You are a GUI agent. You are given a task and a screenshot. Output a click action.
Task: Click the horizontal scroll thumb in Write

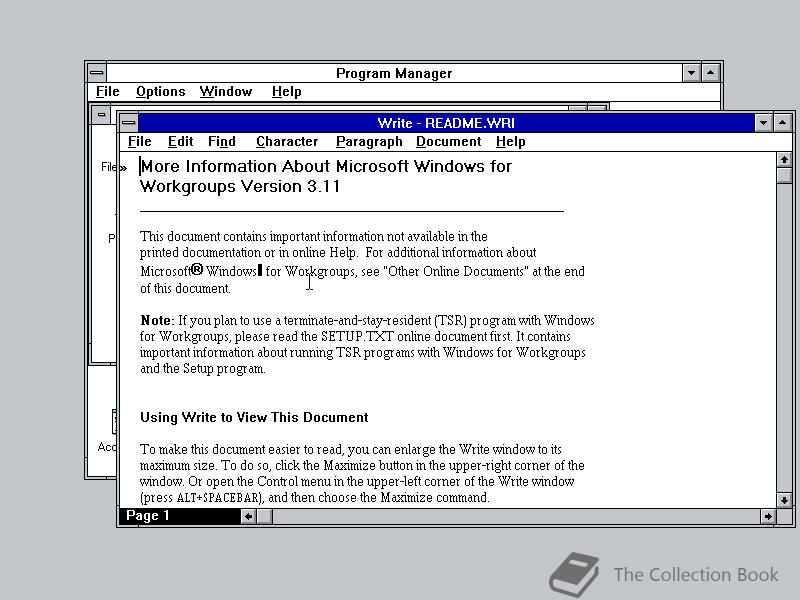[x=264, y=516]
